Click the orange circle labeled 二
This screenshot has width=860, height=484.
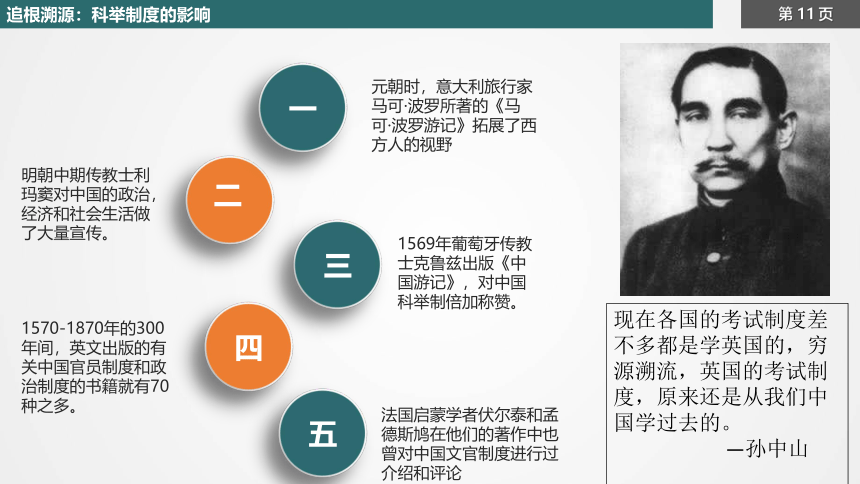click(x=229, y=200)
